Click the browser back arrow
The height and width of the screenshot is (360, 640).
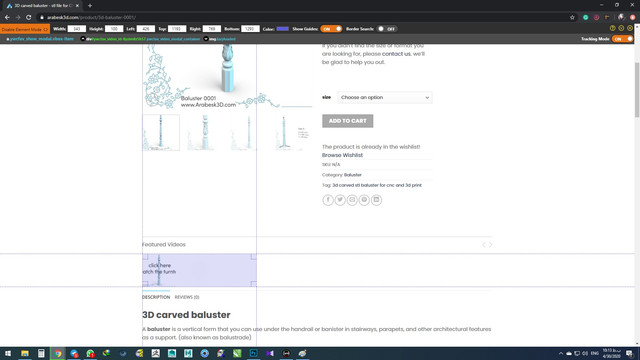(7, 17)
